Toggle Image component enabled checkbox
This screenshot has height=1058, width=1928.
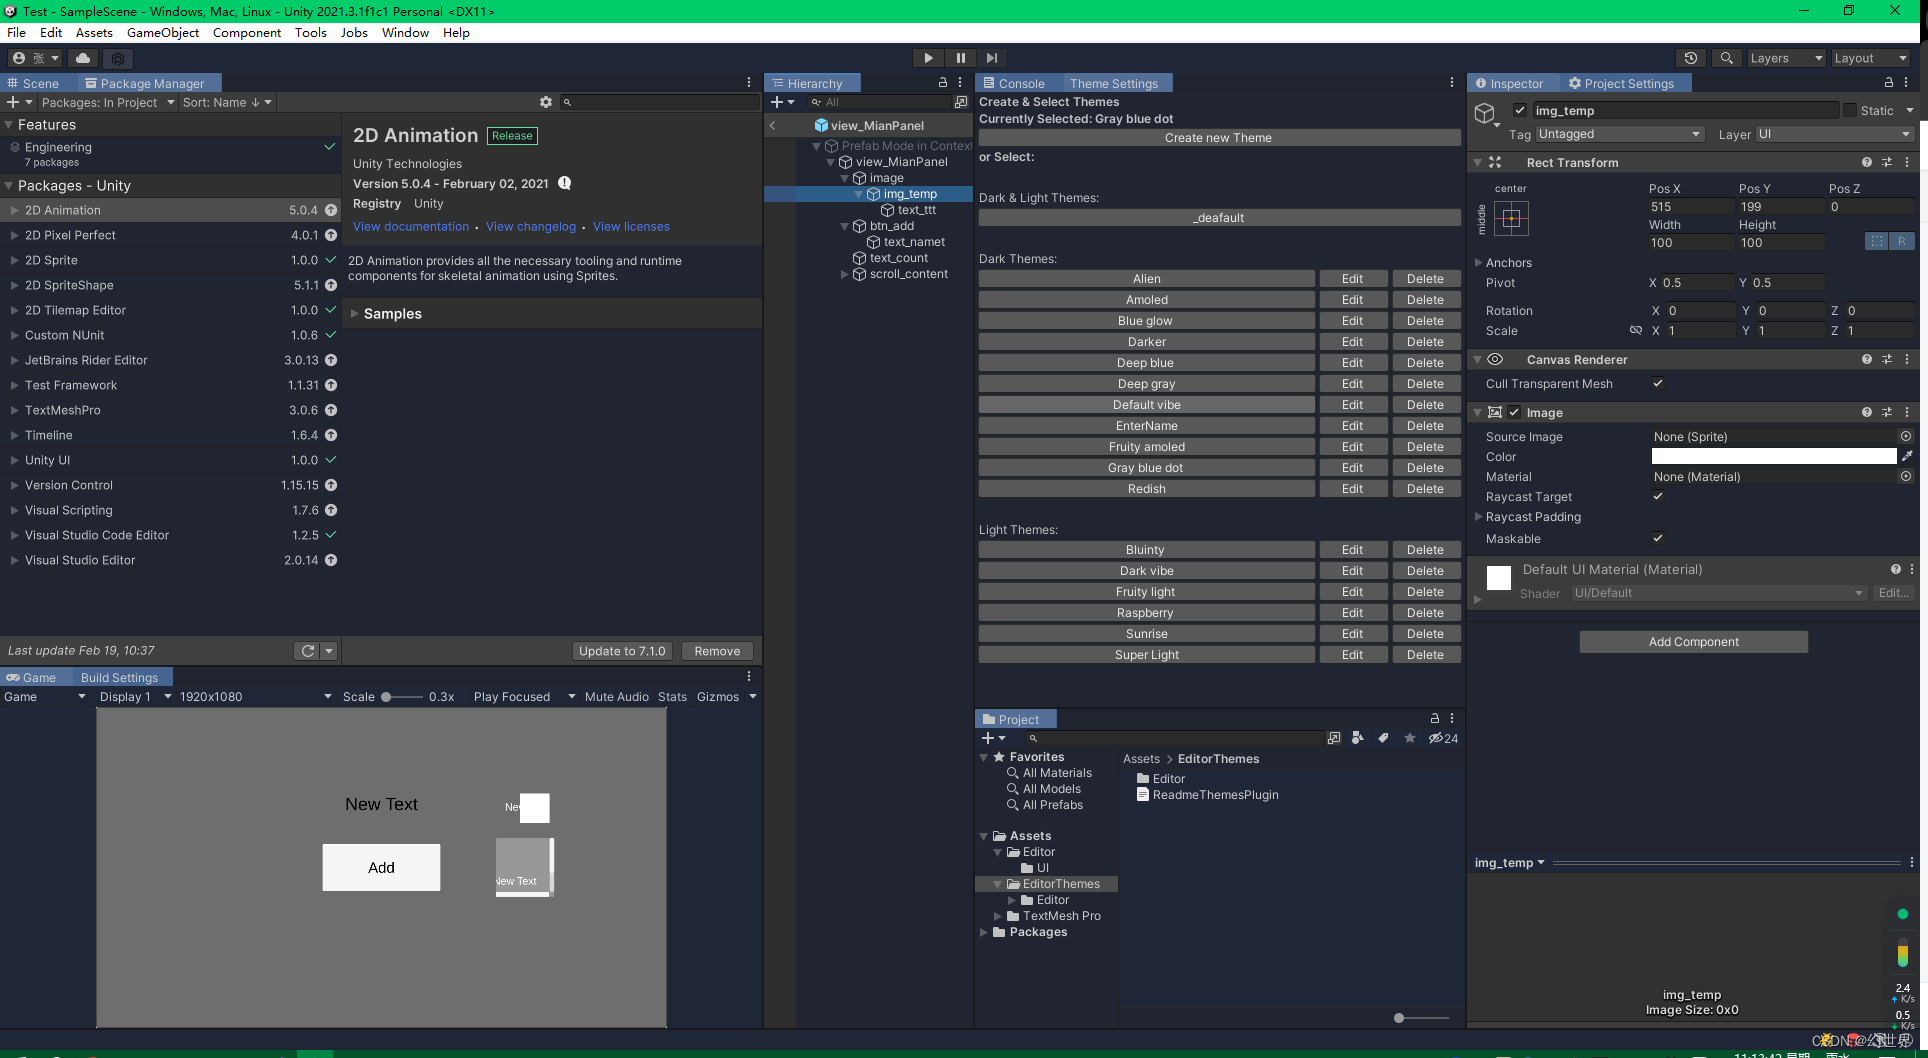point(1514,412)
